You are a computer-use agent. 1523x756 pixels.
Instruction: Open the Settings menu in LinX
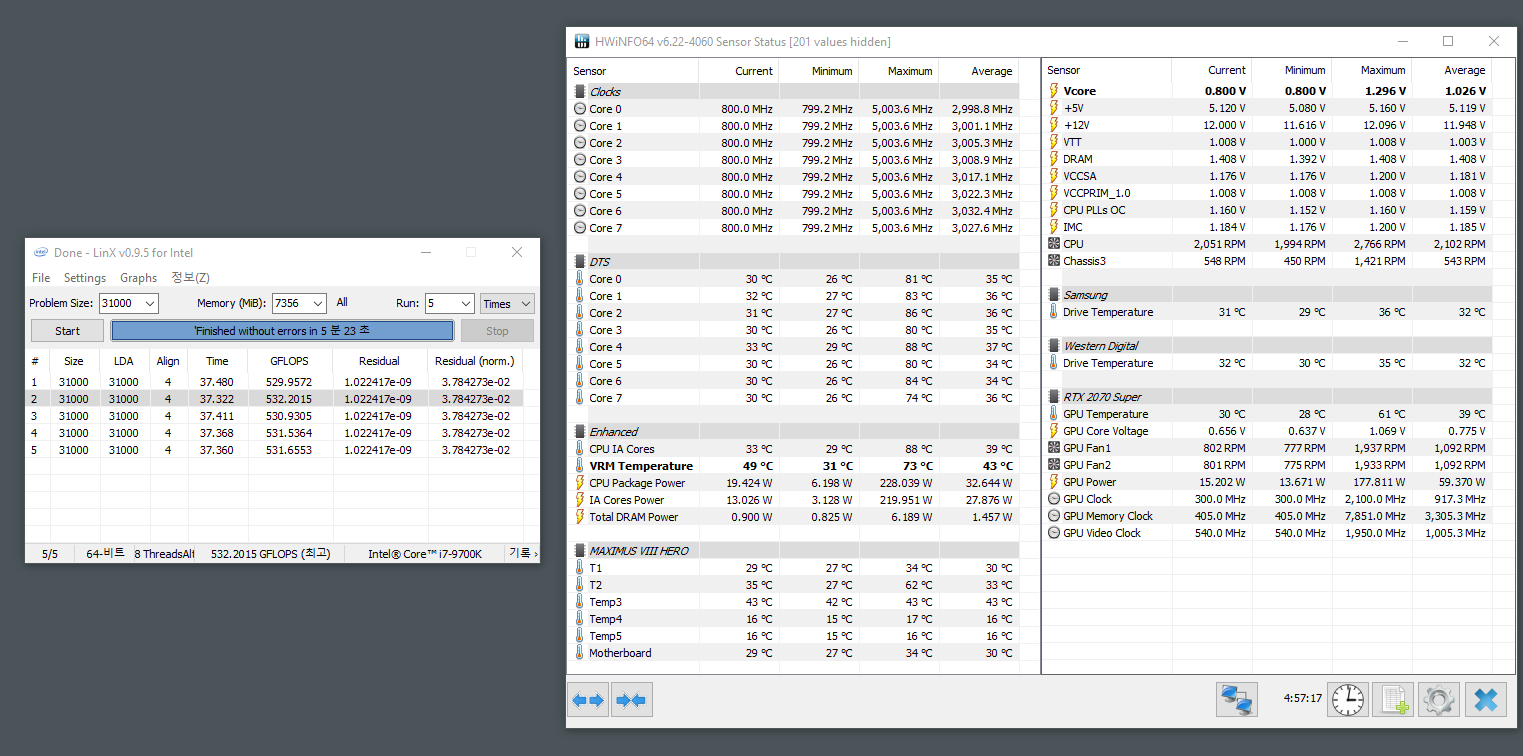(85, 278)
